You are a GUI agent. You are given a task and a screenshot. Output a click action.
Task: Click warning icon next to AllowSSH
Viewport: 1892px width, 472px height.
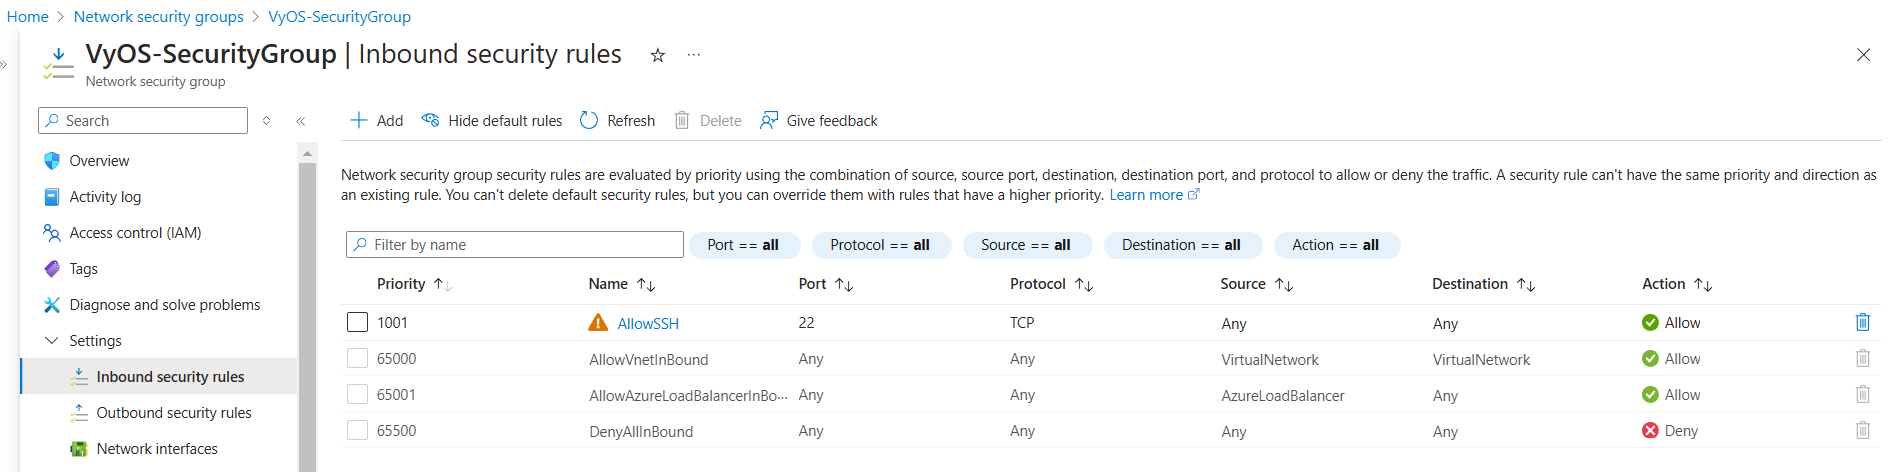598,323
